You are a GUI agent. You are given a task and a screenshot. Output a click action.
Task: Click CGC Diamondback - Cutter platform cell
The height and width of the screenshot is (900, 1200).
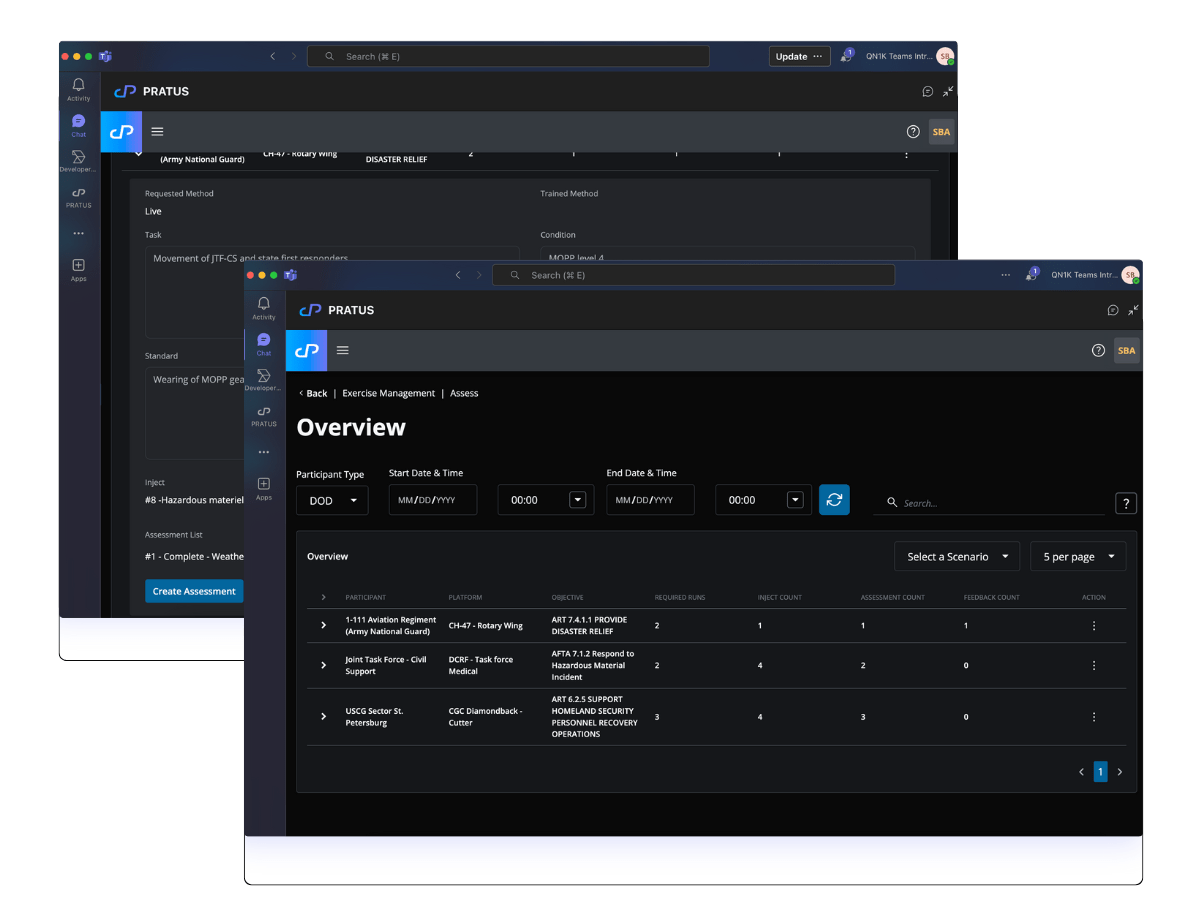tap(484, 716)
